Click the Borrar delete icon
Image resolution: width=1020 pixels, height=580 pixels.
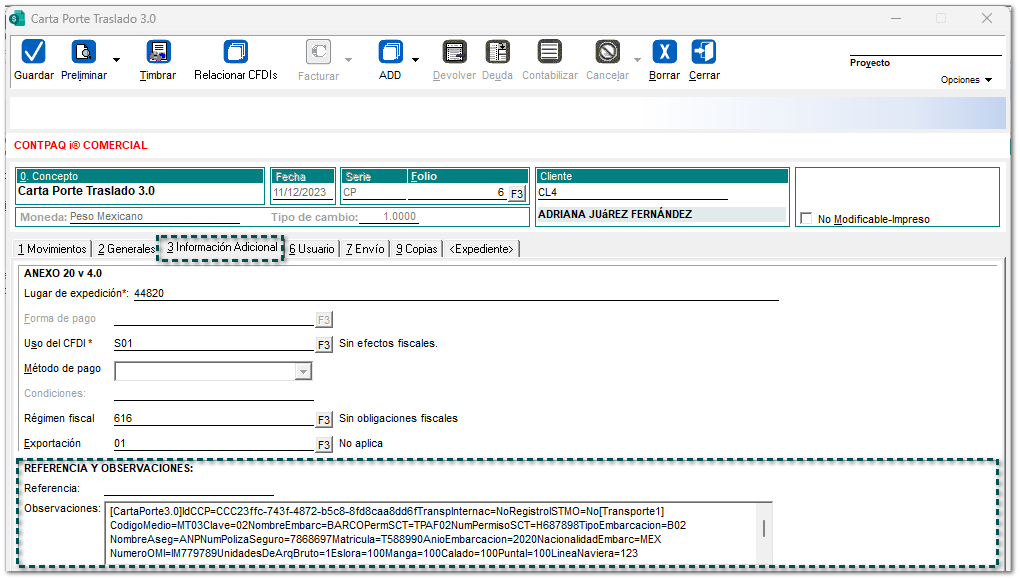coord(664,52)
